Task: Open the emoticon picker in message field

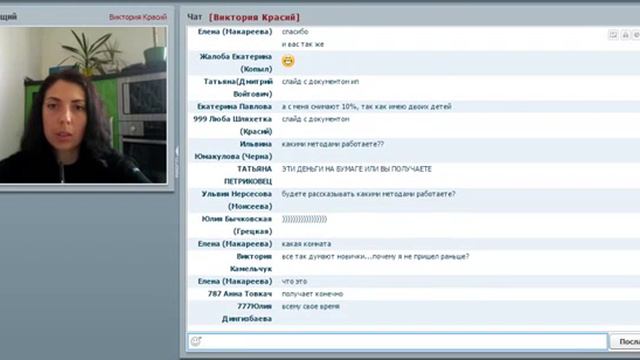Action: click(196, 341)
